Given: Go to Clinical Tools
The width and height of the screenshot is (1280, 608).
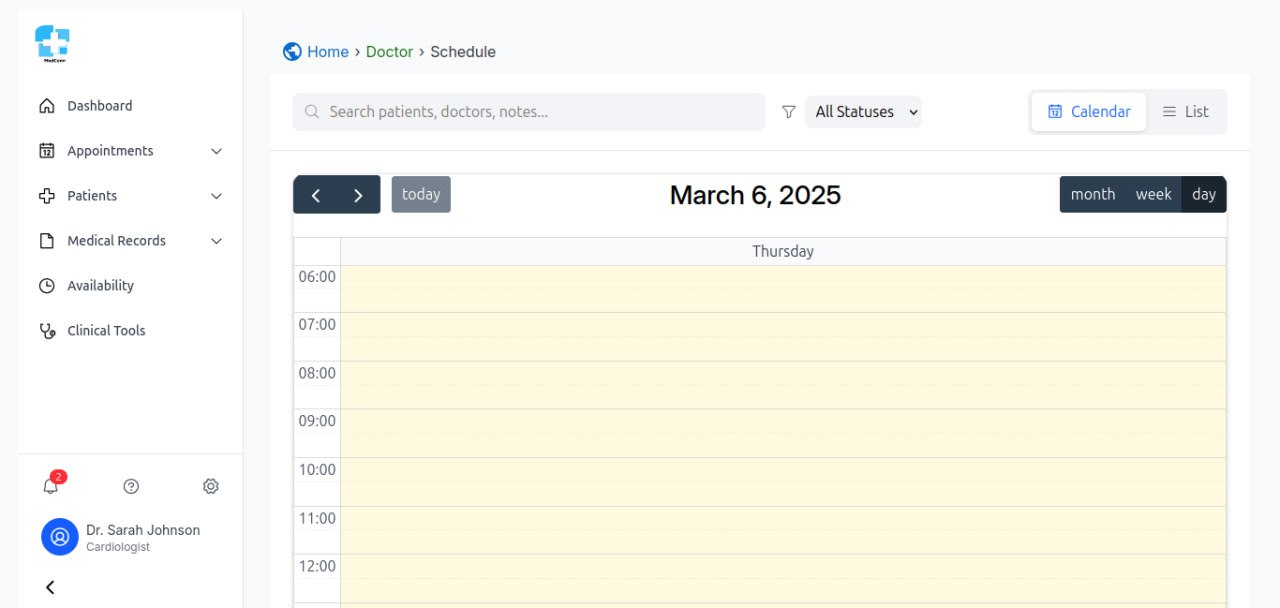Looking at the screenshot, I should click(x=106, y=331).
